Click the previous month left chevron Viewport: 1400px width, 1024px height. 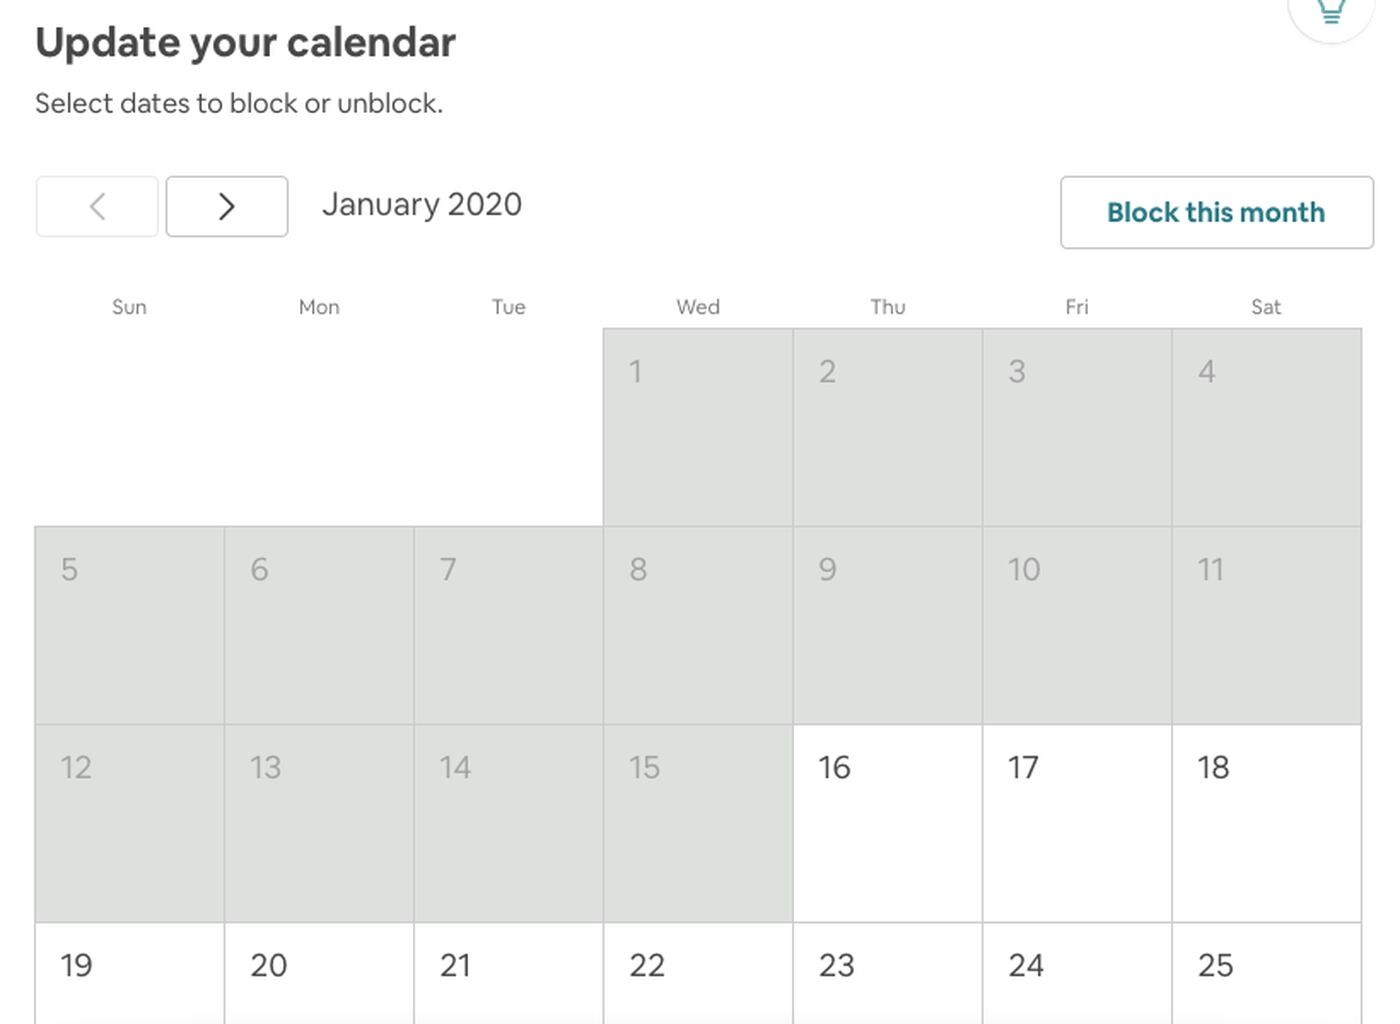97,207
